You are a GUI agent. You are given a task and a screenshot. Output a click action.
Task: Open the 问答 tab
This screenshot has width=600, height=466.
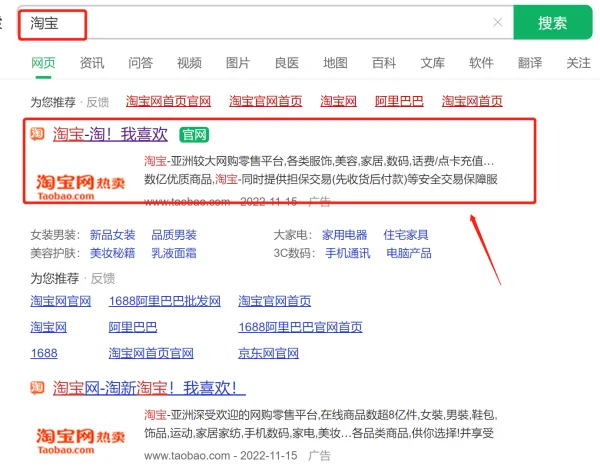[x=140, y=63]
